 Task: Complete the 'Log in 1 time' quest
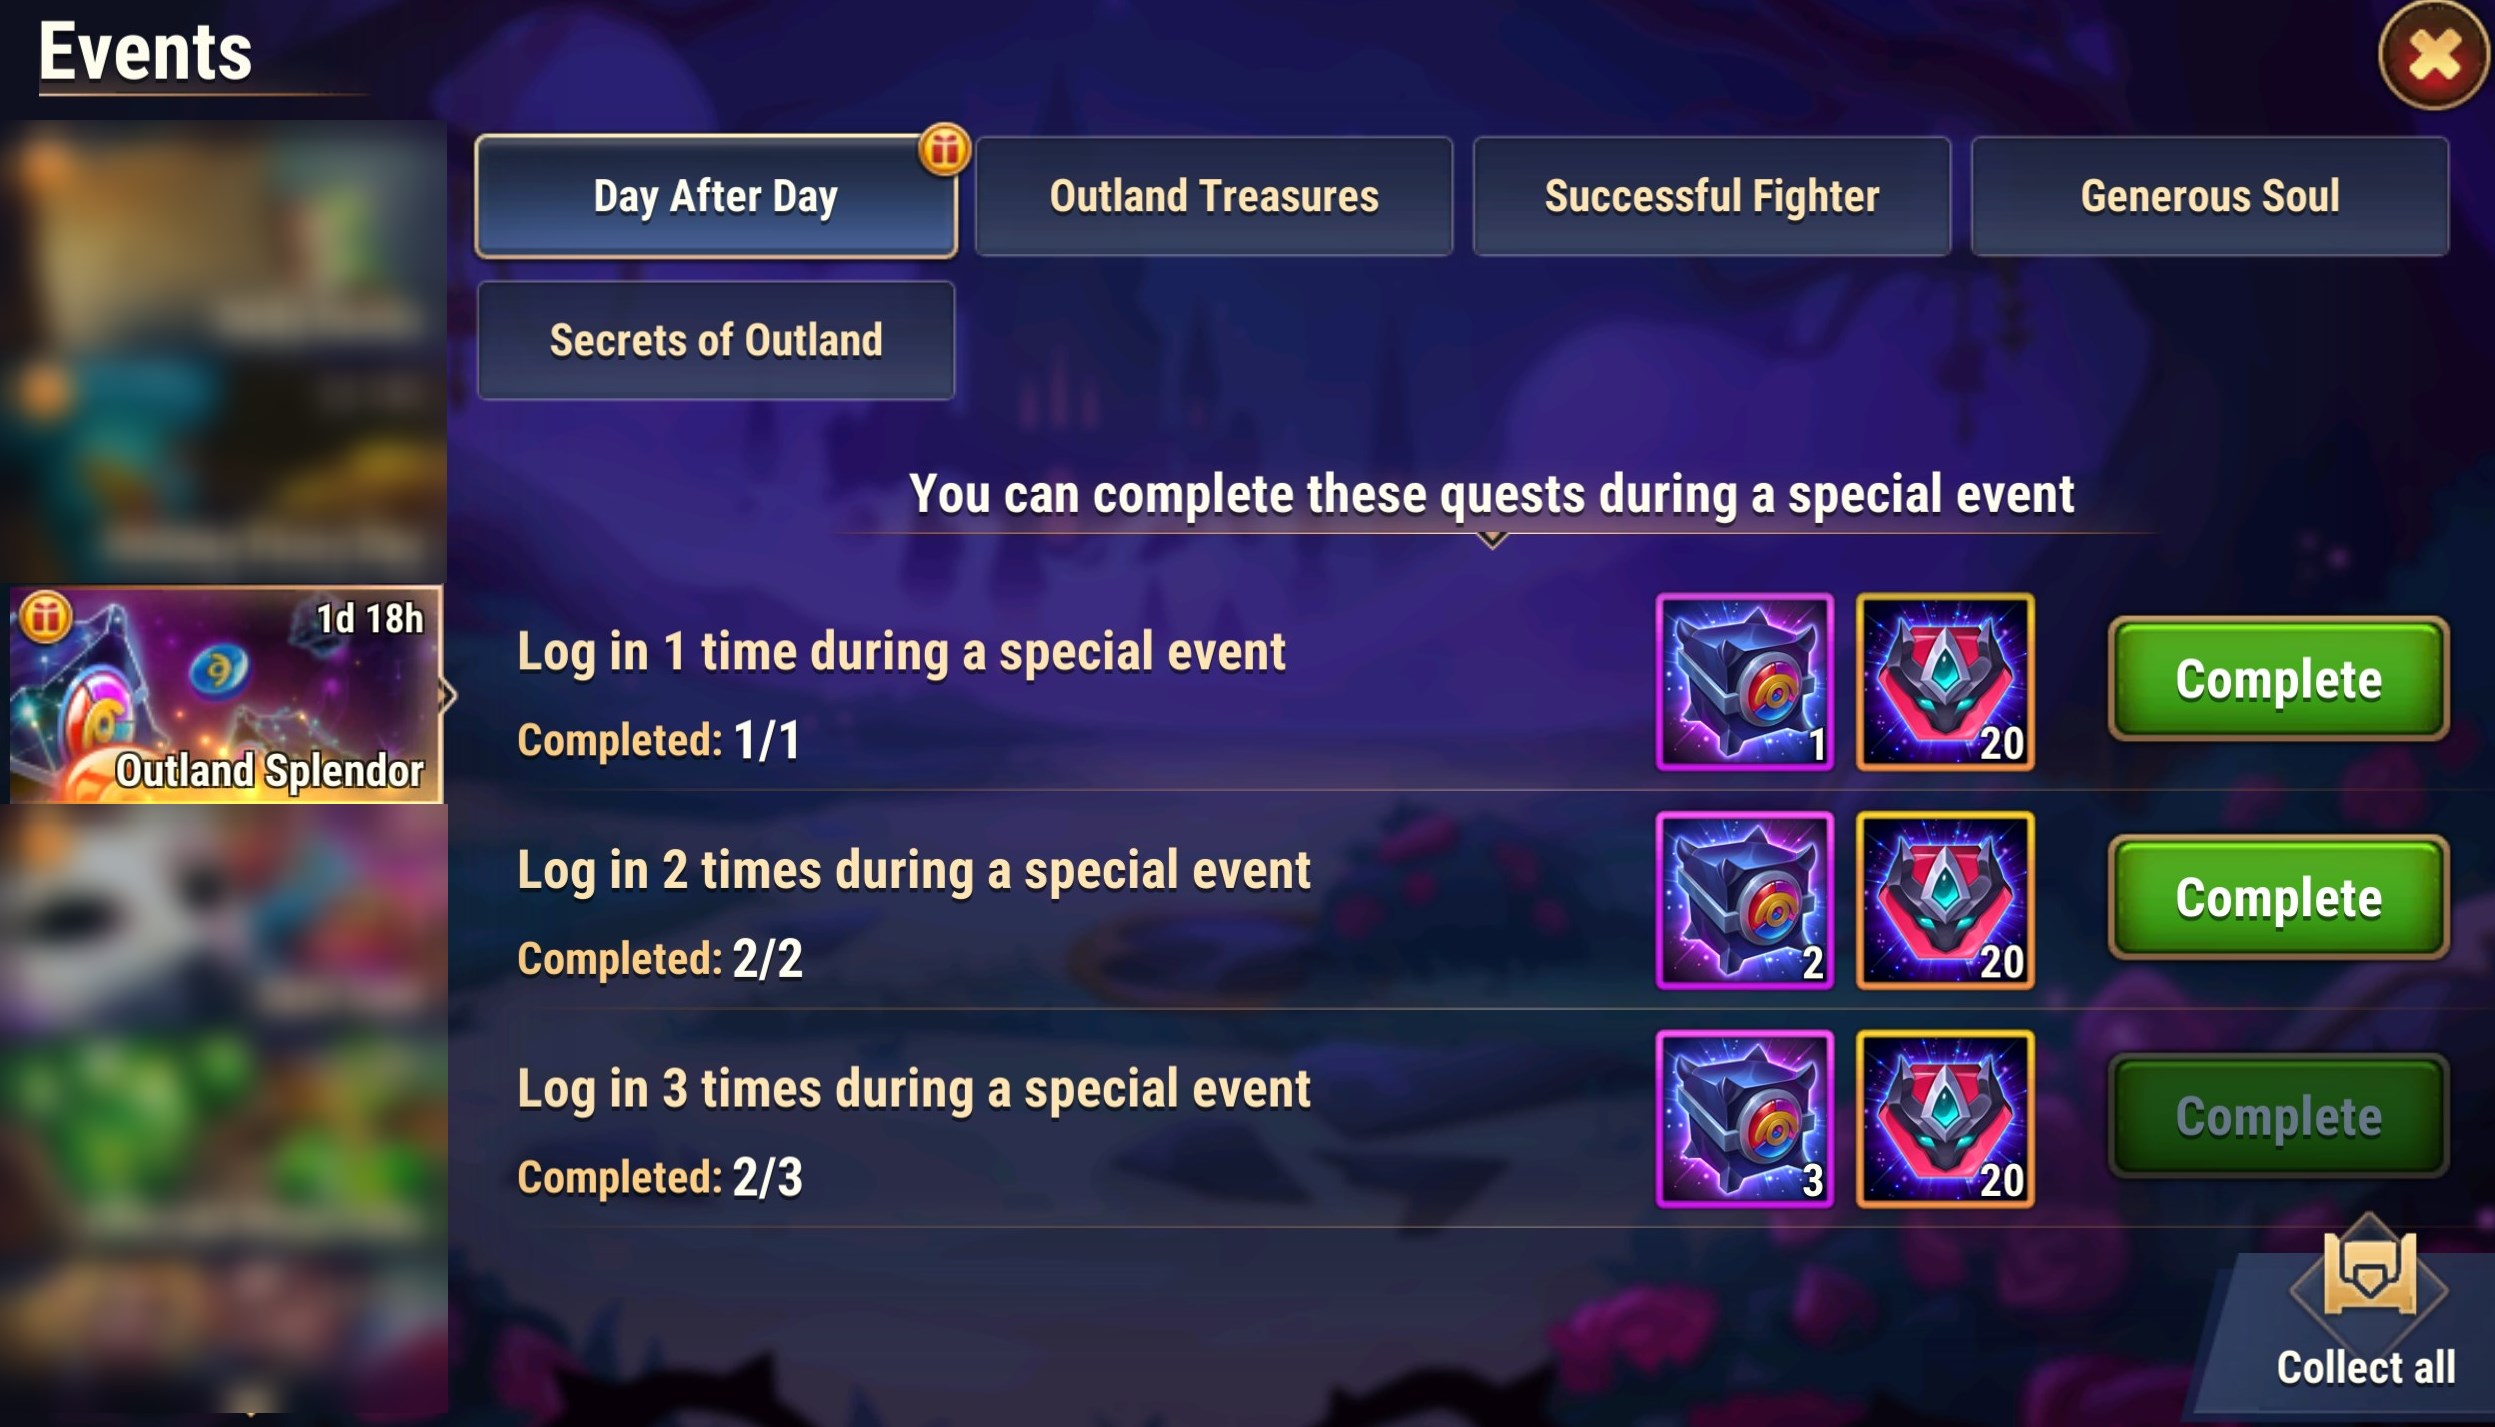click(2278, 680)
